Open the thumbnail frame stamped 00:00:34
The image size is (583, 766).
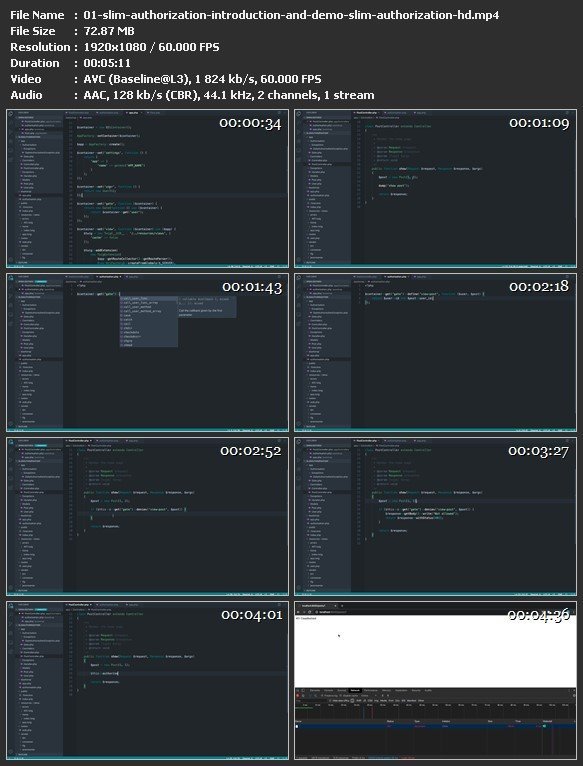[x=147, y=189]
